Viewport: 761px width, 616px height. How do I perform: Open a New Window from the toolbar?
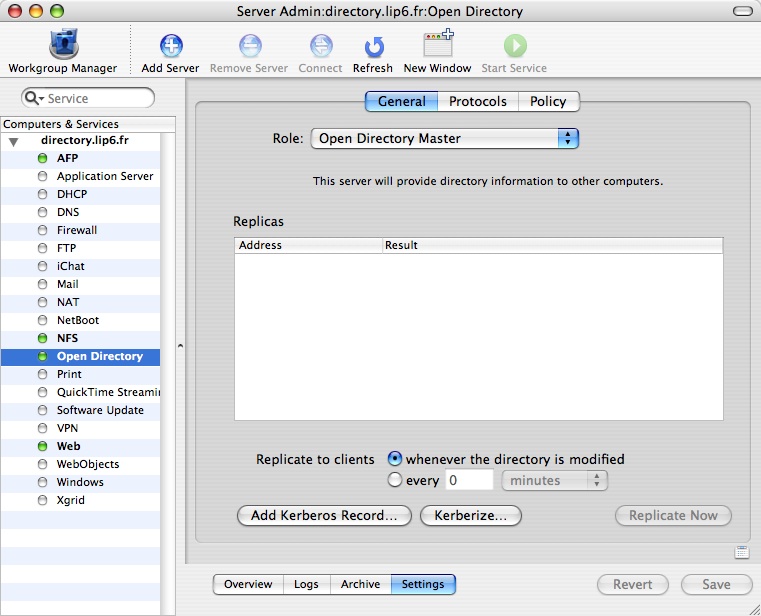437,47
